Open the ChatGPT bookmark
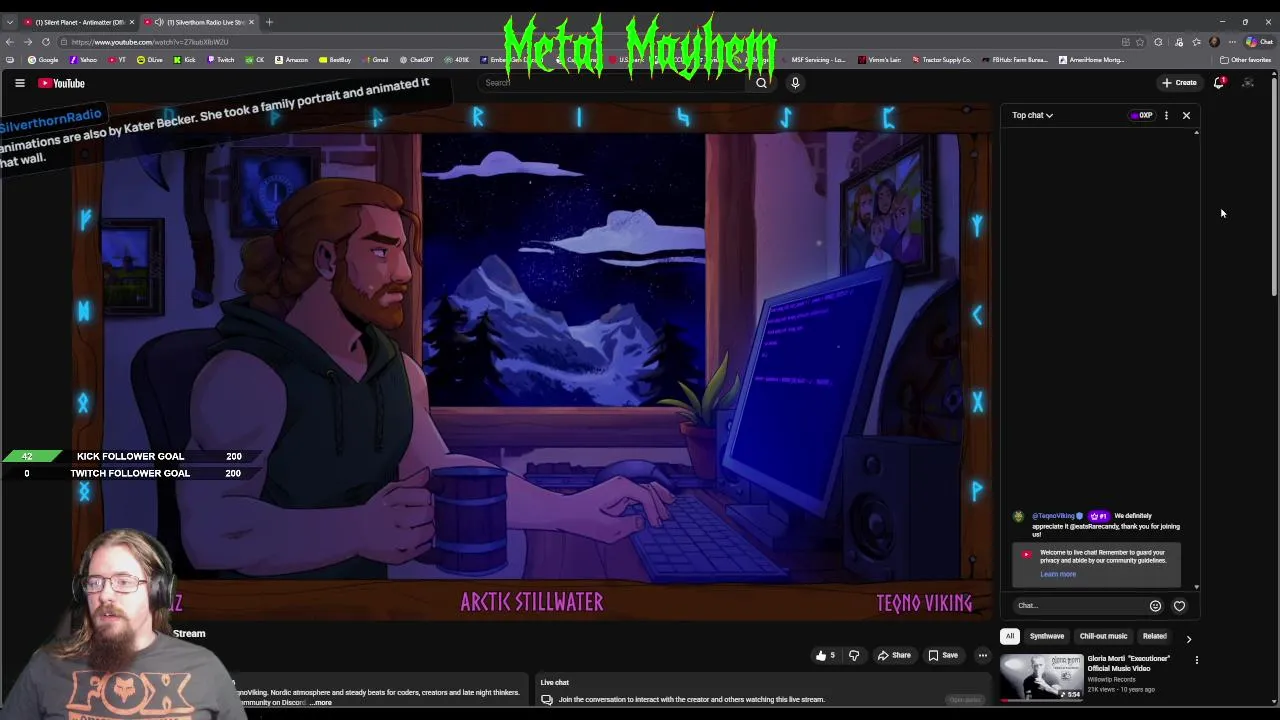Viewport: 1280px width, 720px height. 416,60
